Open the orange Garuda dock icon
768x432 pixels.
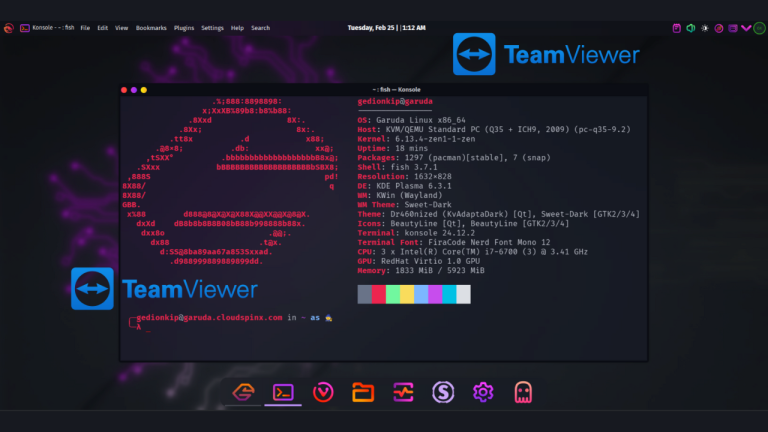tap(243, 392)
